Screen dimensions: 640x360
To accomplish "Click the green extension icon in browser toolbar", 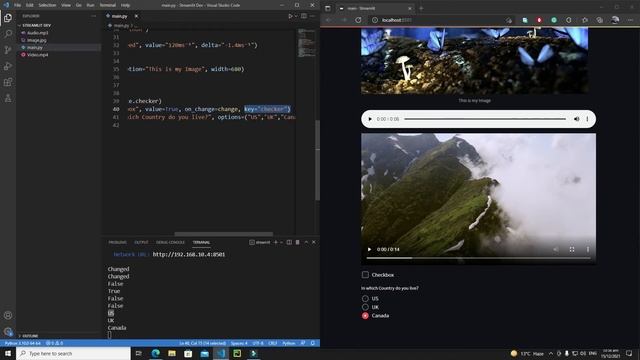I will pos(554,20).
